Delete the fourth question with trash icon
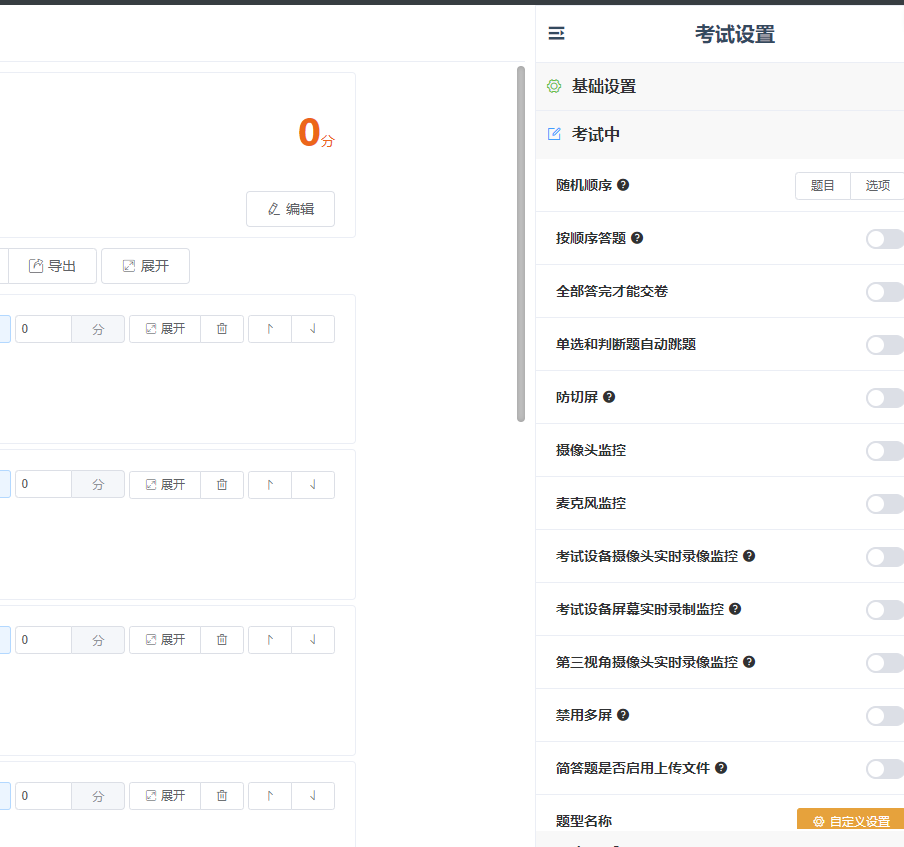Image resolution: width=904 pixels, height=847 pixels. point(222,796)
